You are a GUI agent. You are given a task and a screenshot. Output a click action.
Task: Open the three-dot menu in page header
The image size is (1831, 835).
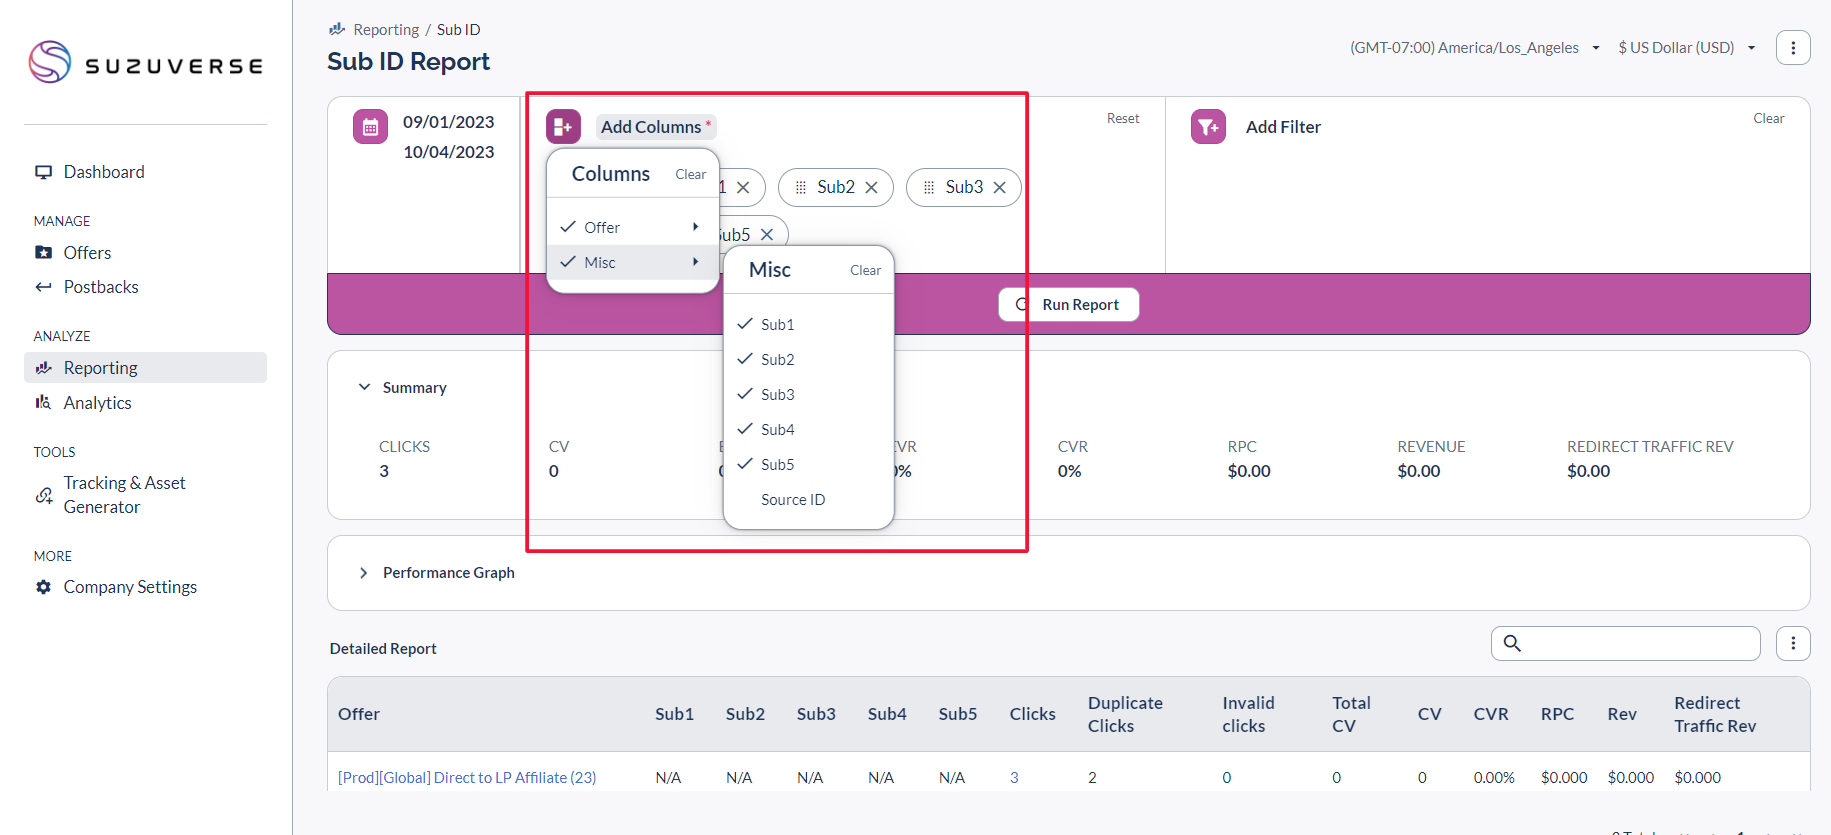1792,47
